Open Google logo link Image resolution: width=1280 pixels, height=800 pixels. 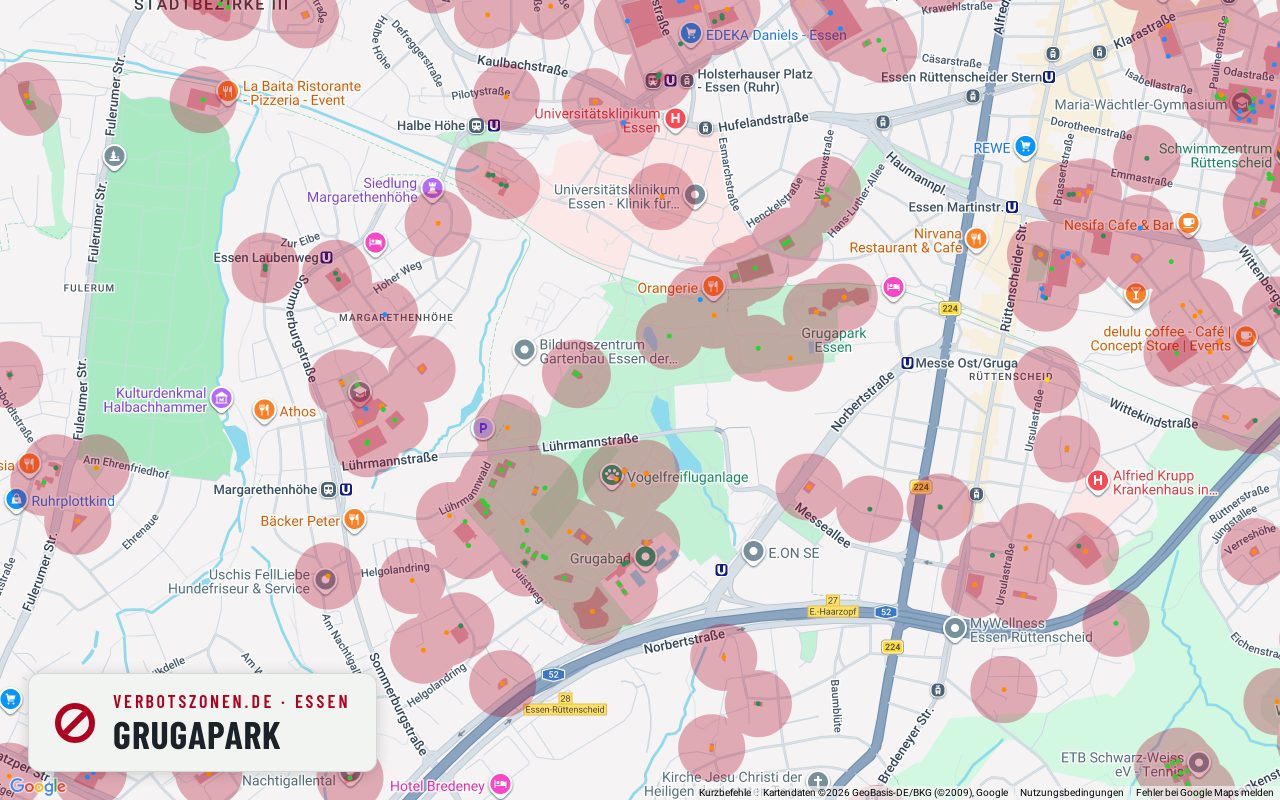tap(37, 786)
